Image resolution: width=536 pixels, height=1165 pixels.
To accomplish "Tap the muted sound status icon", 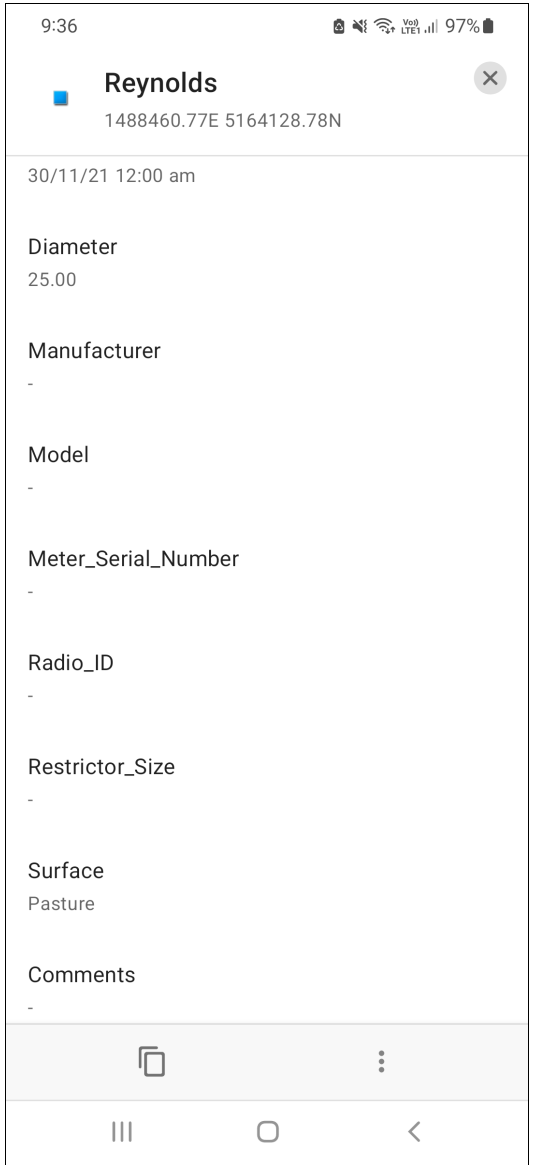I will (x=360, y=27).
